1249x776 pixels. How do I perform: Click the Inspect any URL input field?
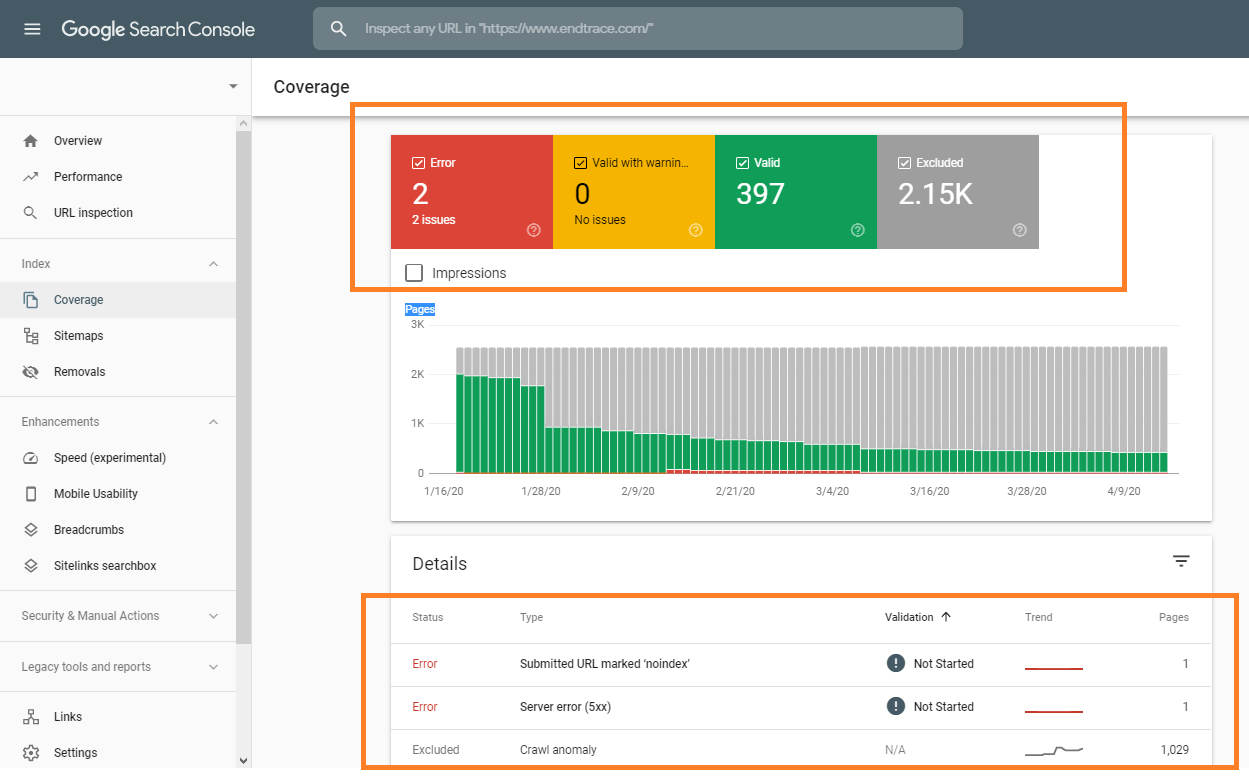[x=638, y=29]
